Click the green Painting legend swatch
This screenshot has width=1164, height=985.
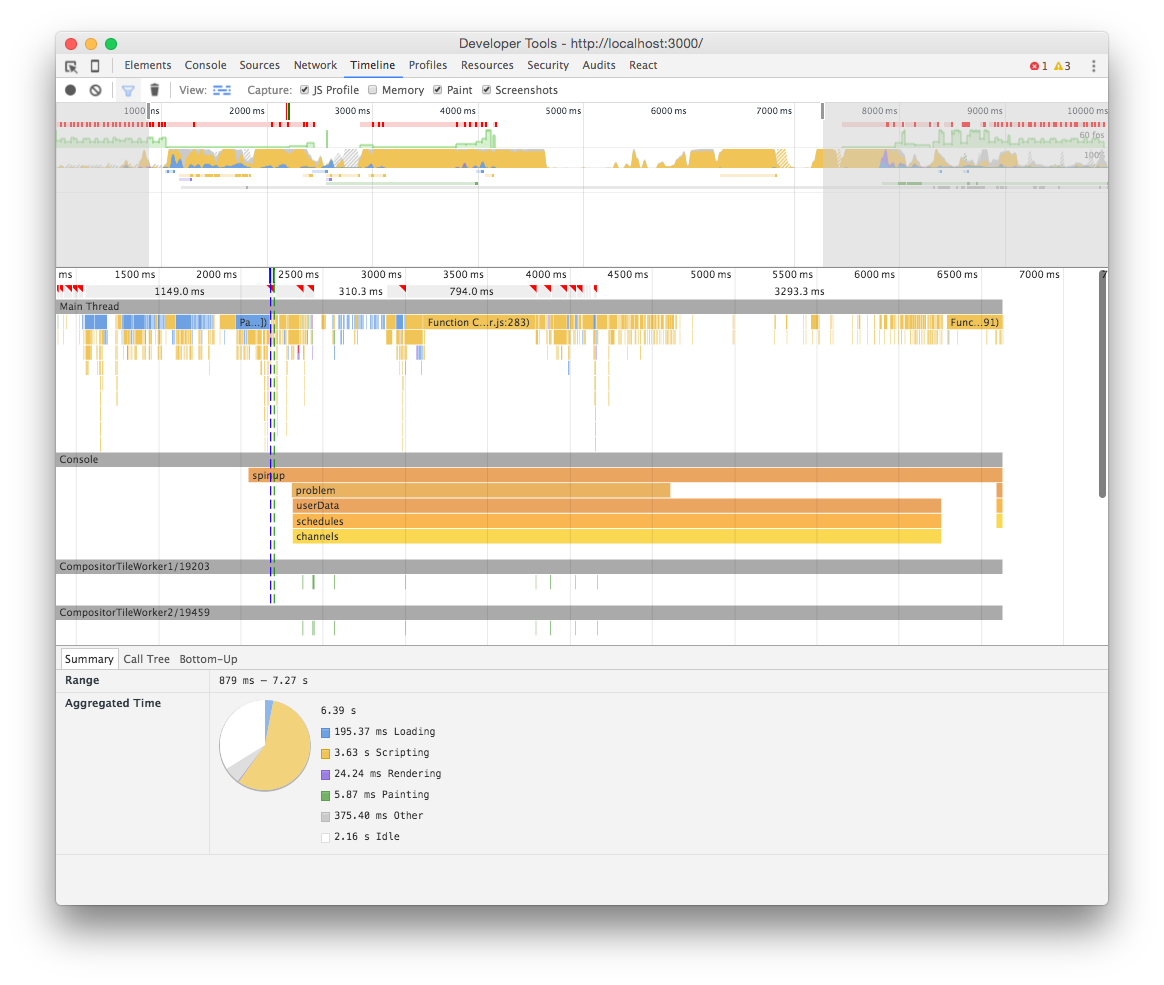point(325,796)
